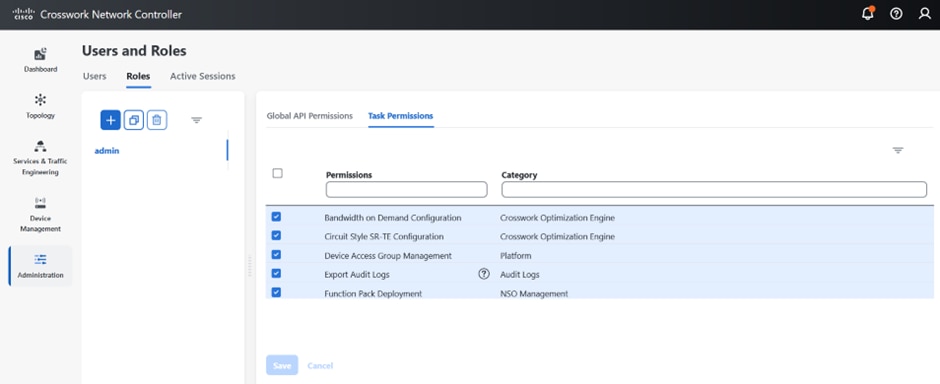This screenshot has height=384, width=940.
Task: Add a new role with plus button
Action: [x=110, y=120]
